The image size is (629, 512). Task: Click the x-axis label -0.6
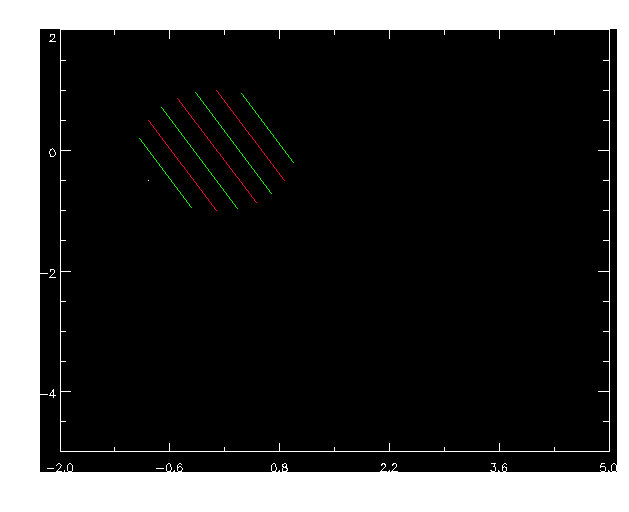click(x=170, y=467)
